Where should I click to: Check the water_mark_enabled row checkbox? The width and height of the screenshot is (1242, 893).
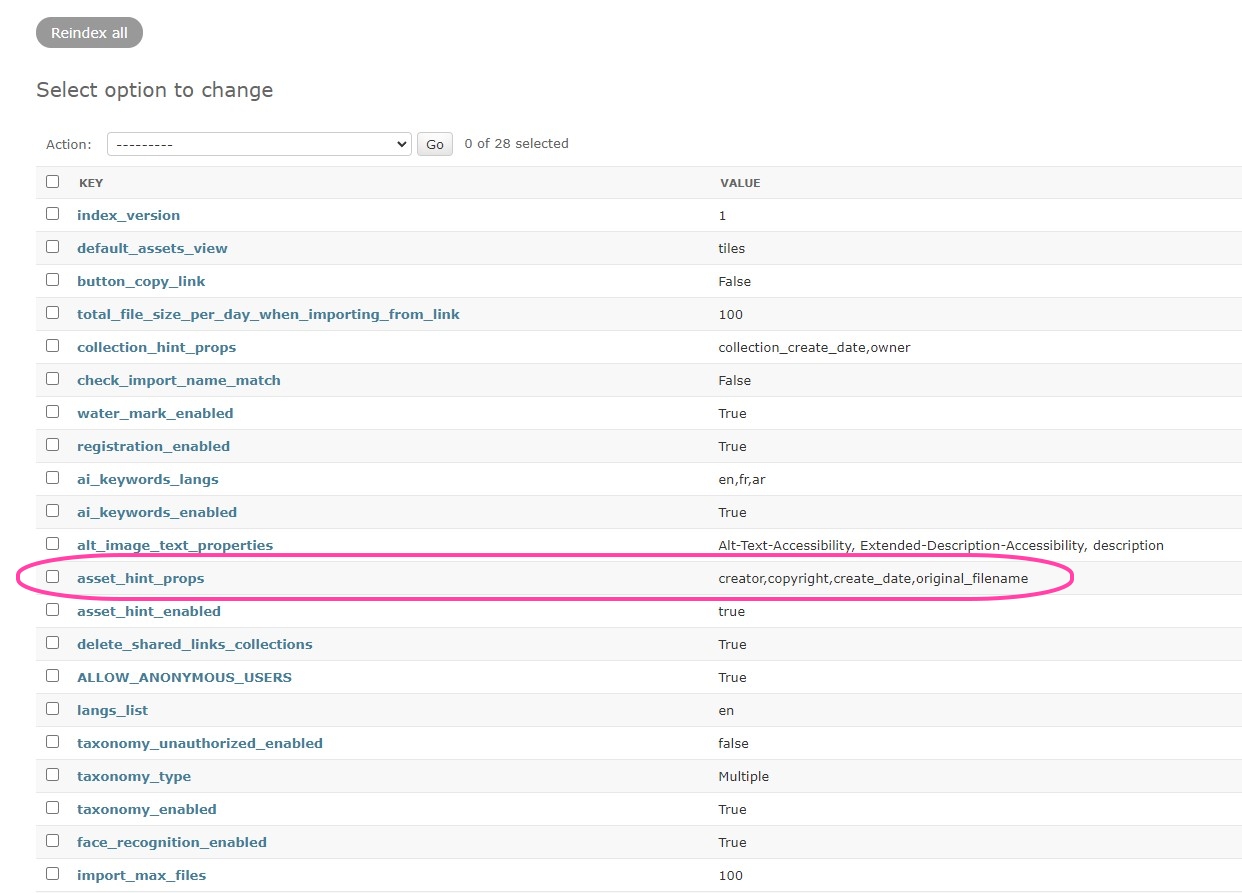[52, 412]
